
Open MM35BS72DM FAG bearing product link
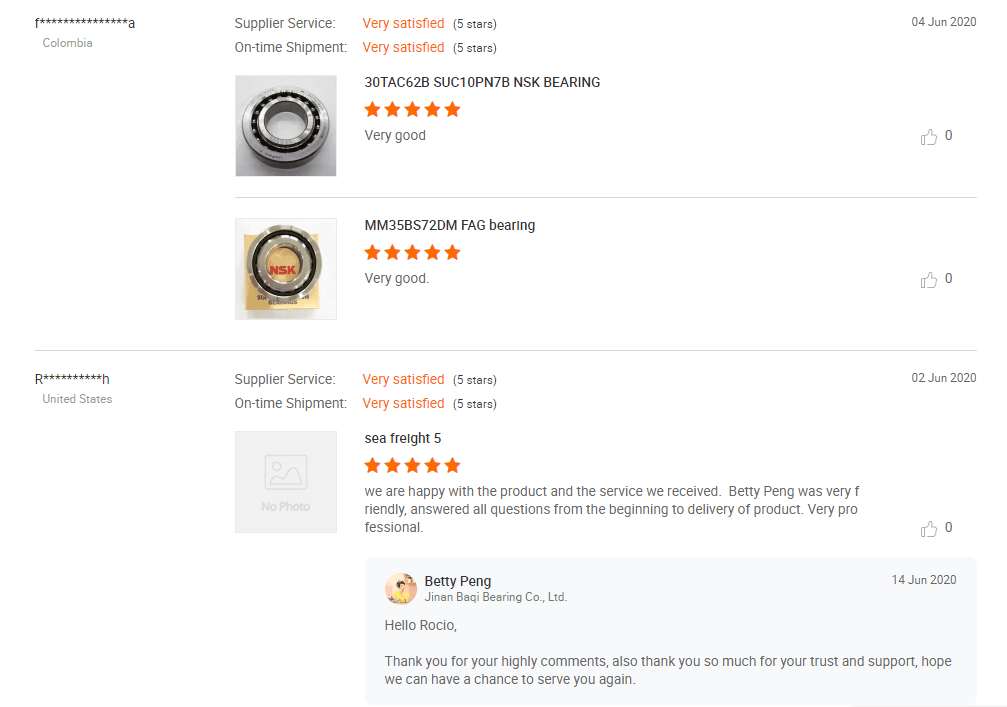[450, 225]
